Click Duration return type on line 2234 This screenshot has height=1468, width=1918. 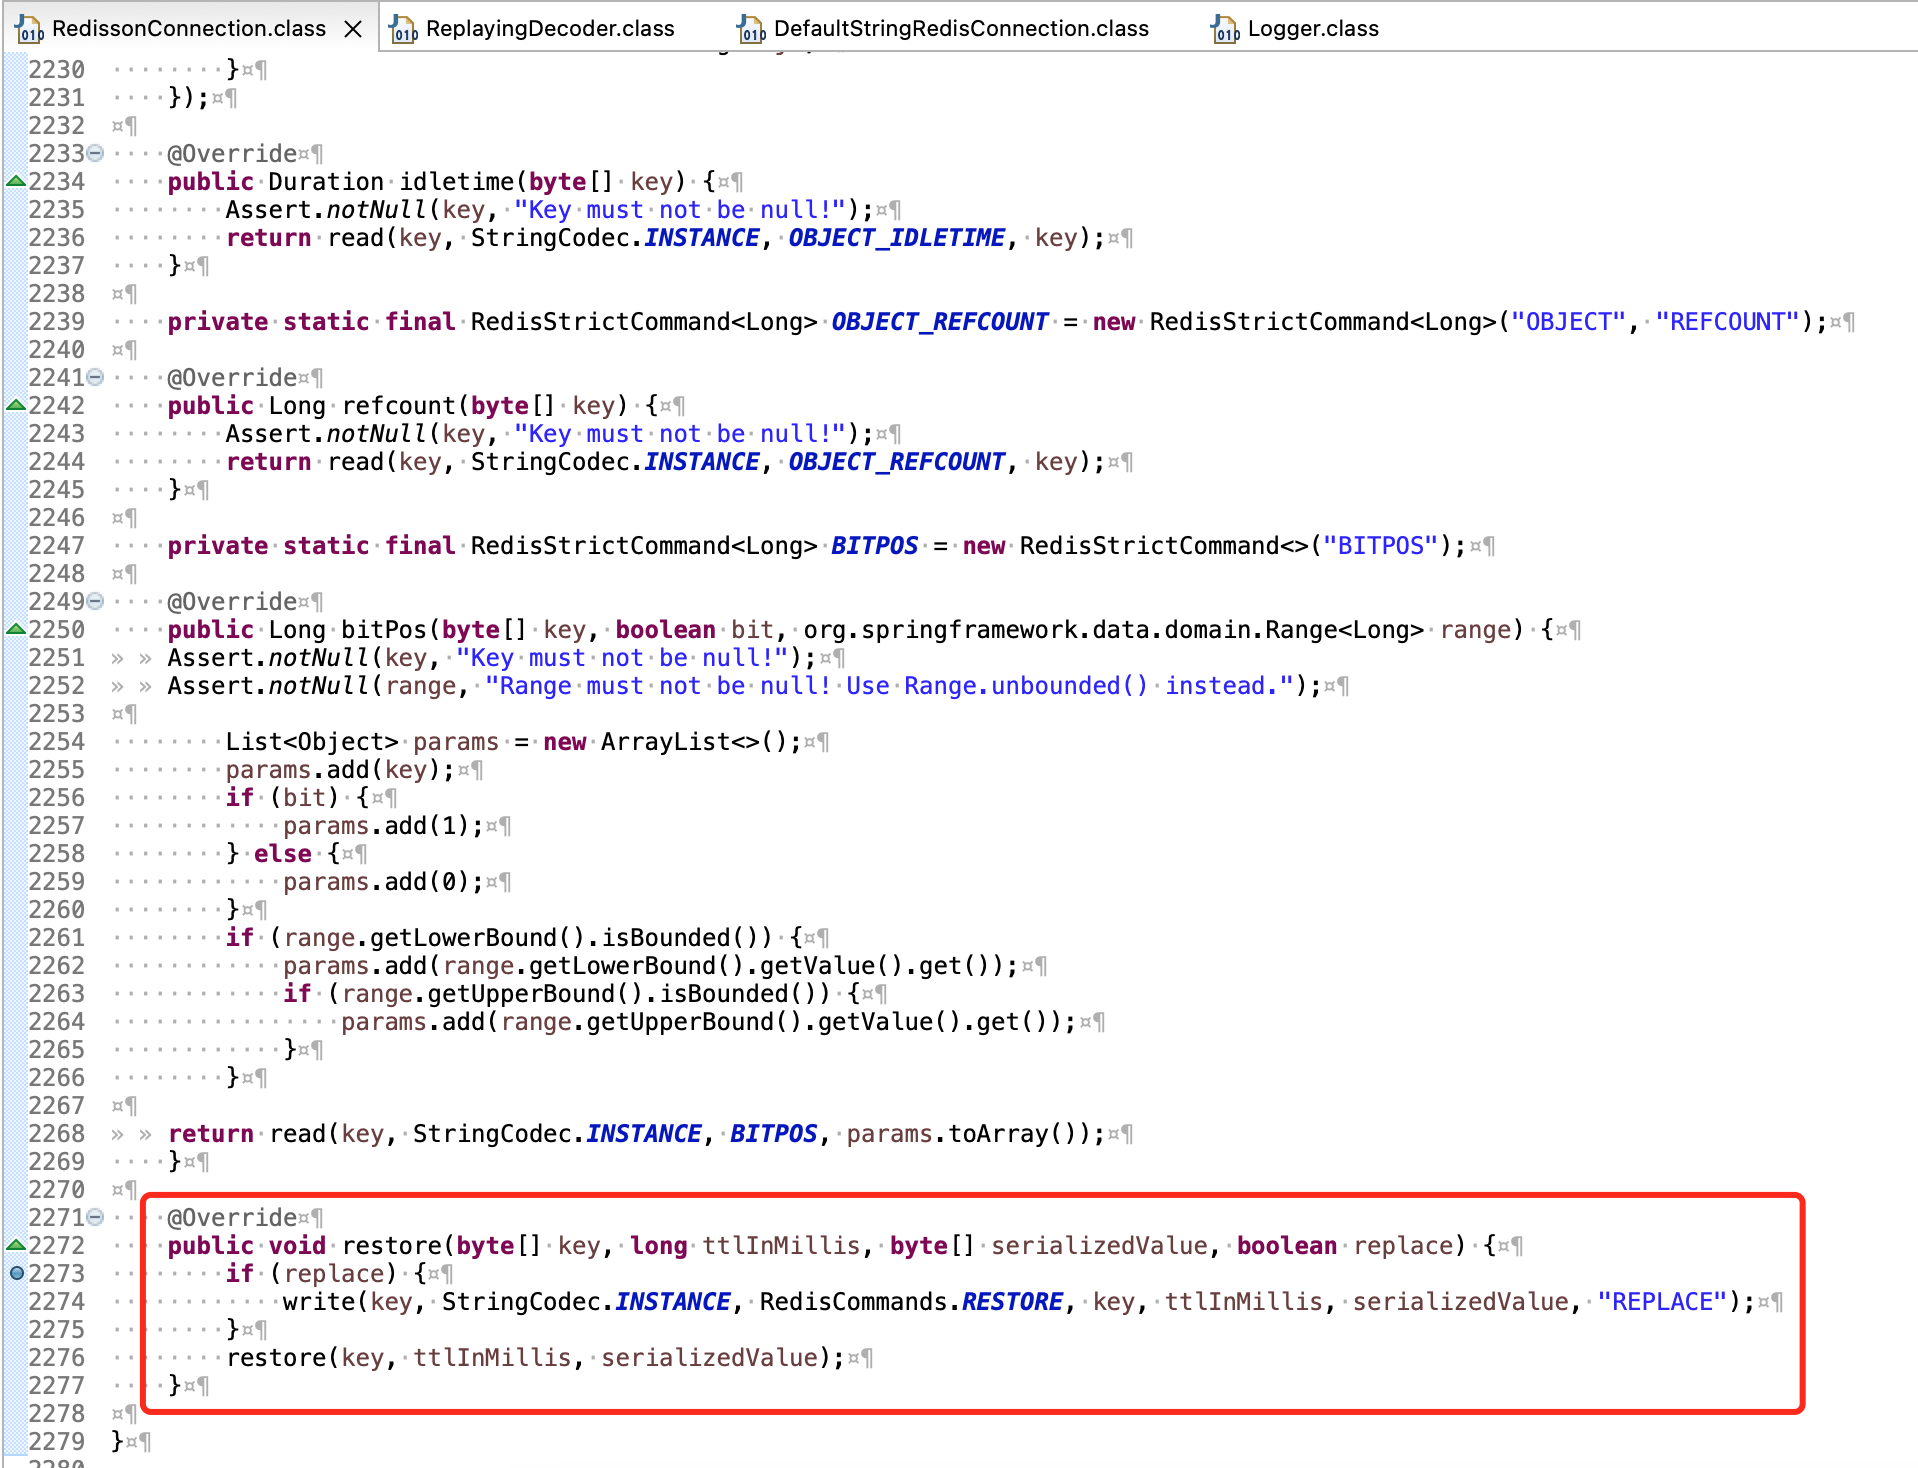326,182
